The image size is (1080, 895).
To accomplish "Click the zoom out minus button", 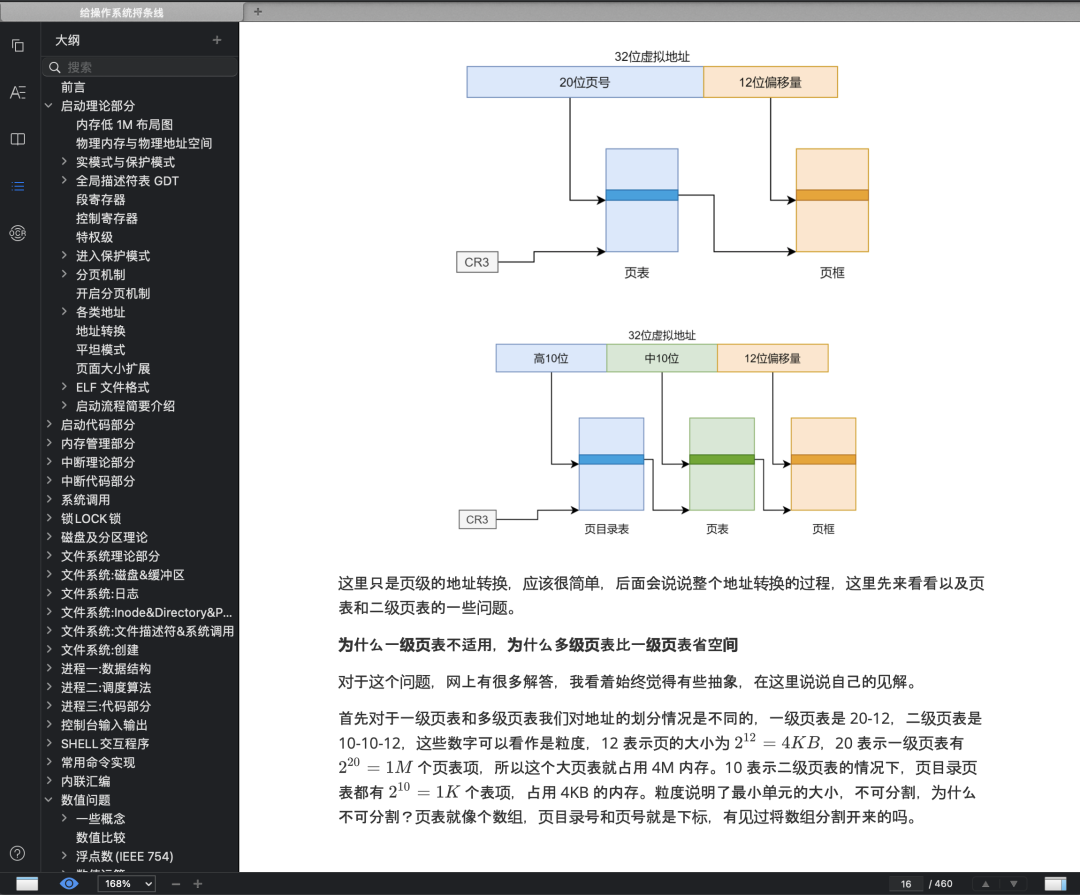I will [x=175, y=884].
